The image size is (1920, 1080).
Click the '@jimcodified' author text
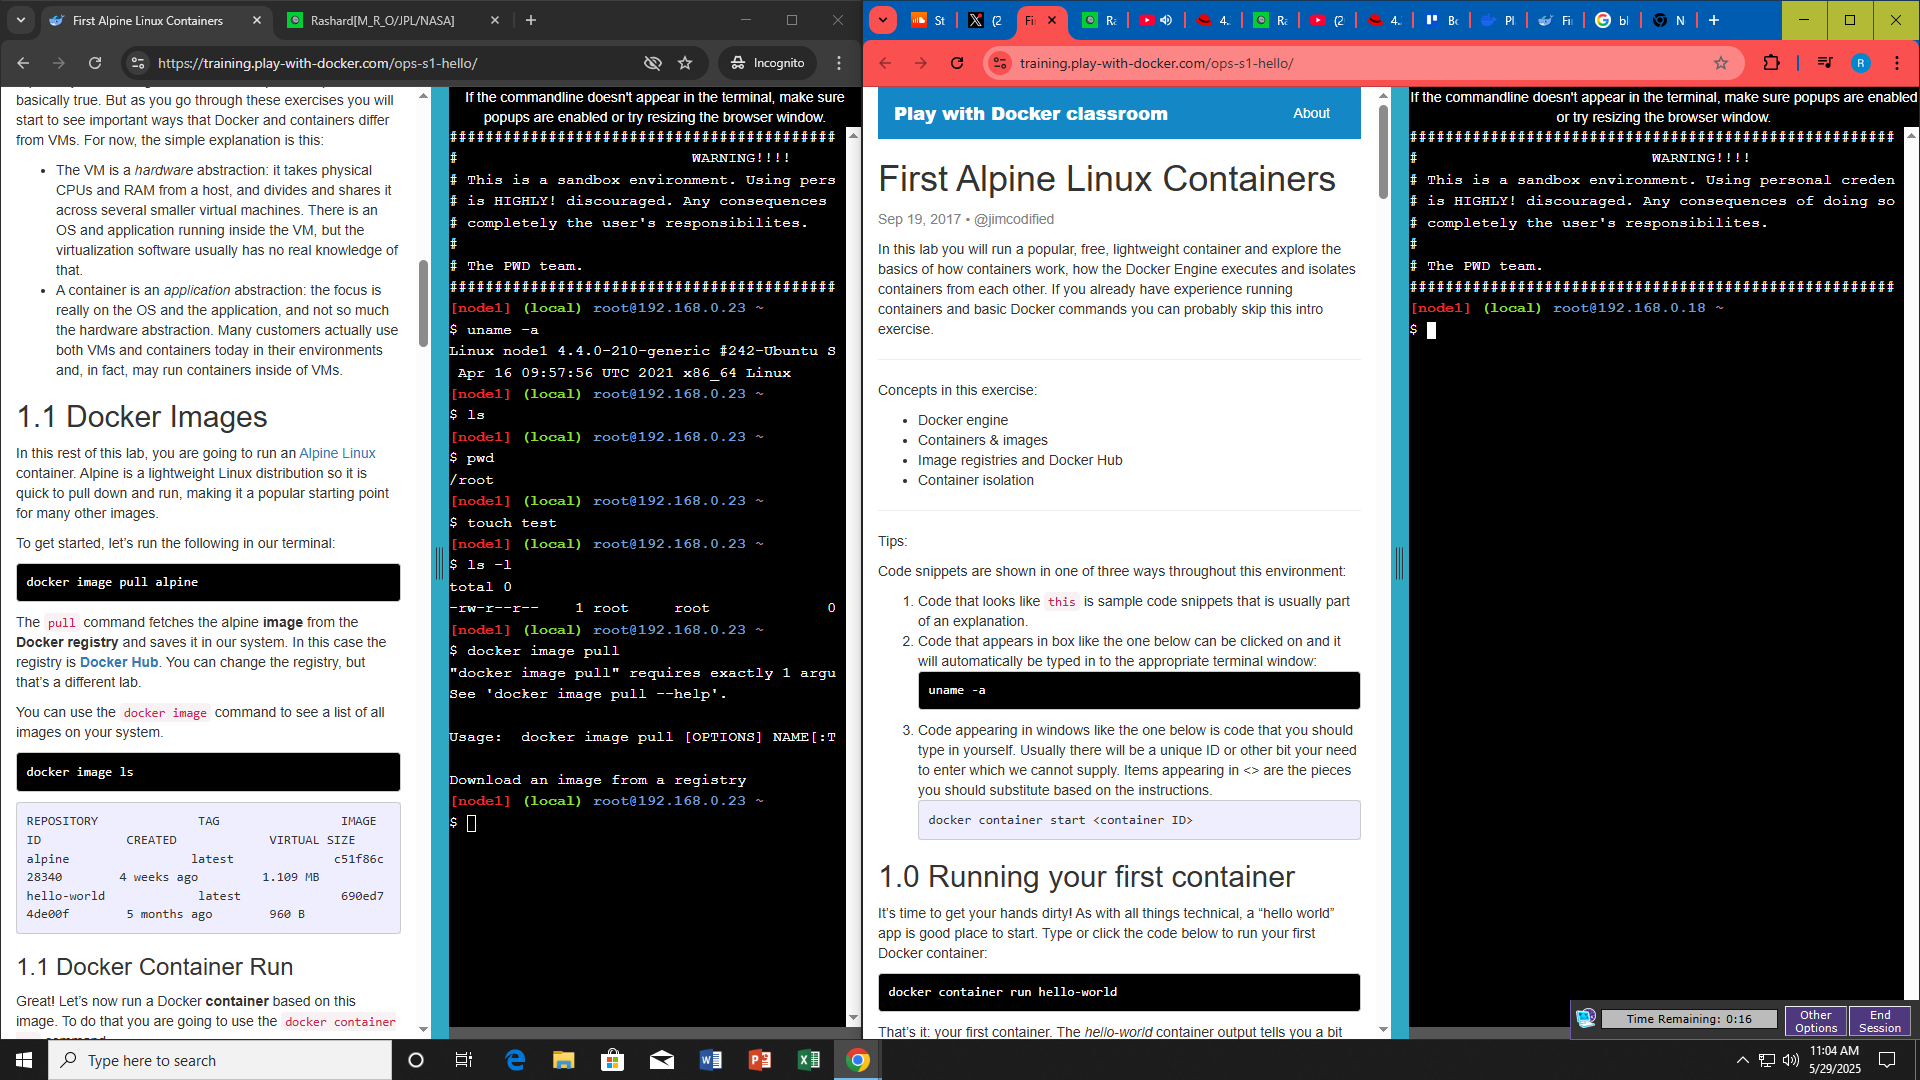[1013, 219]
